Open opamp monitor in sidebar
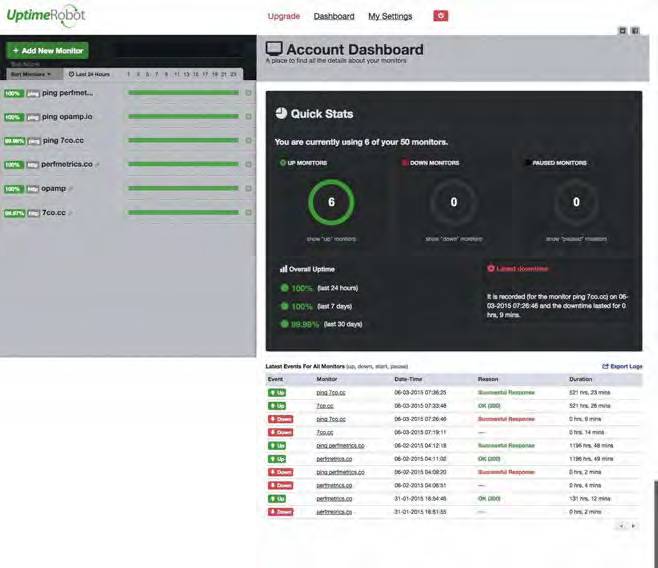This screenshot has width=658, height=568. click(x=53, y=188)
